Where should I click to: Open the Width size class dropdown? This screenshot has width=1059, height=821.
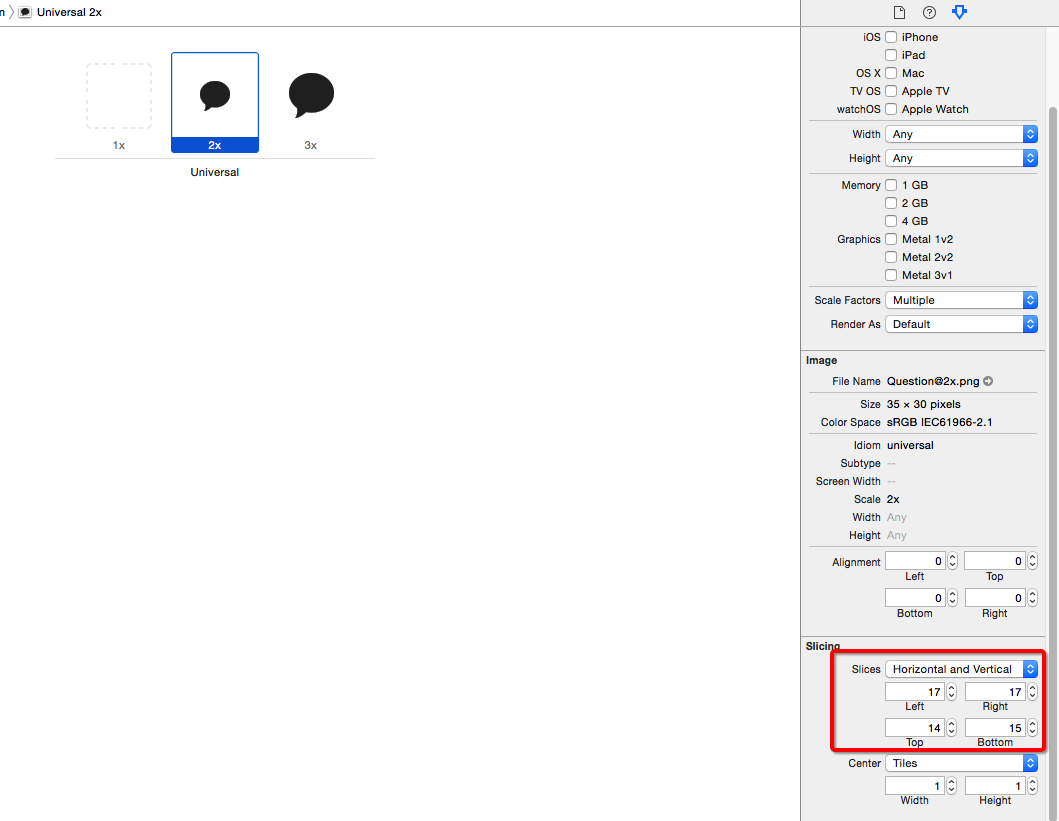click(x=961, y=134)
